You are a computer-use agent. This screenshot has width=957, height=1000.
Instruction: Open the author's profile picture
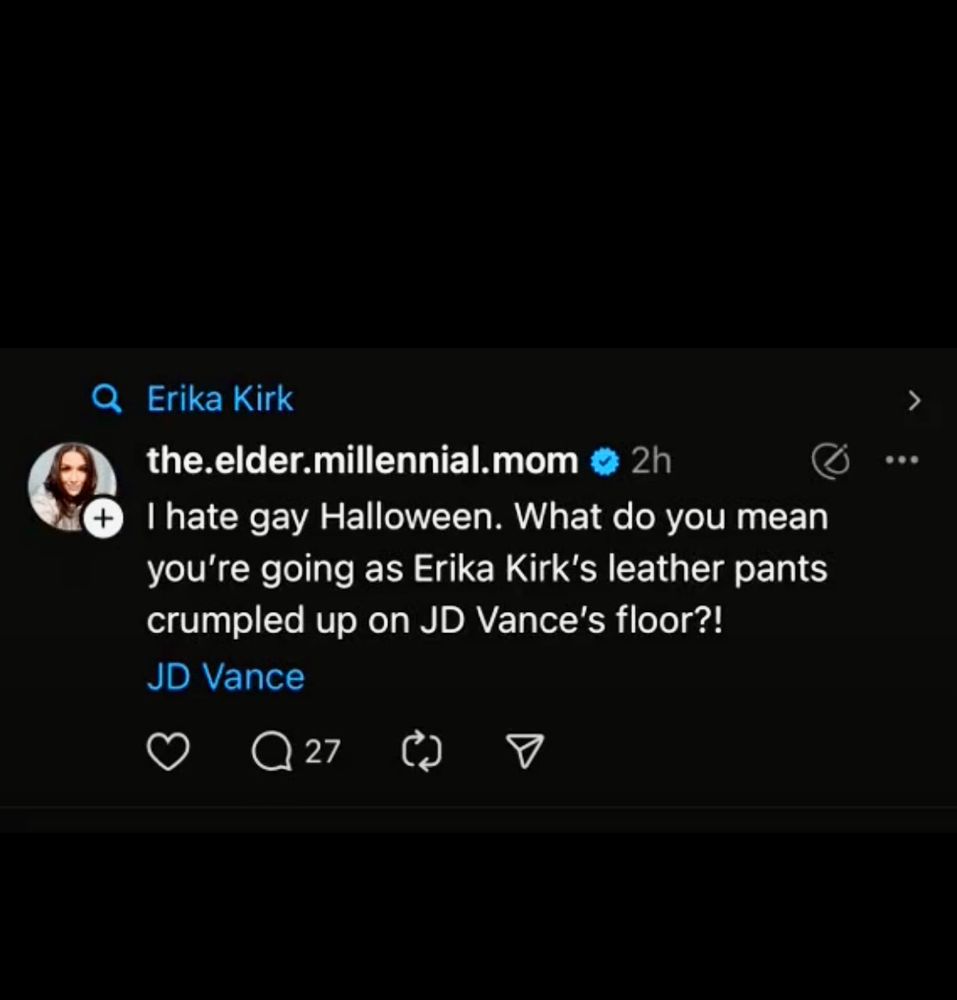click(x=70, y=484)
